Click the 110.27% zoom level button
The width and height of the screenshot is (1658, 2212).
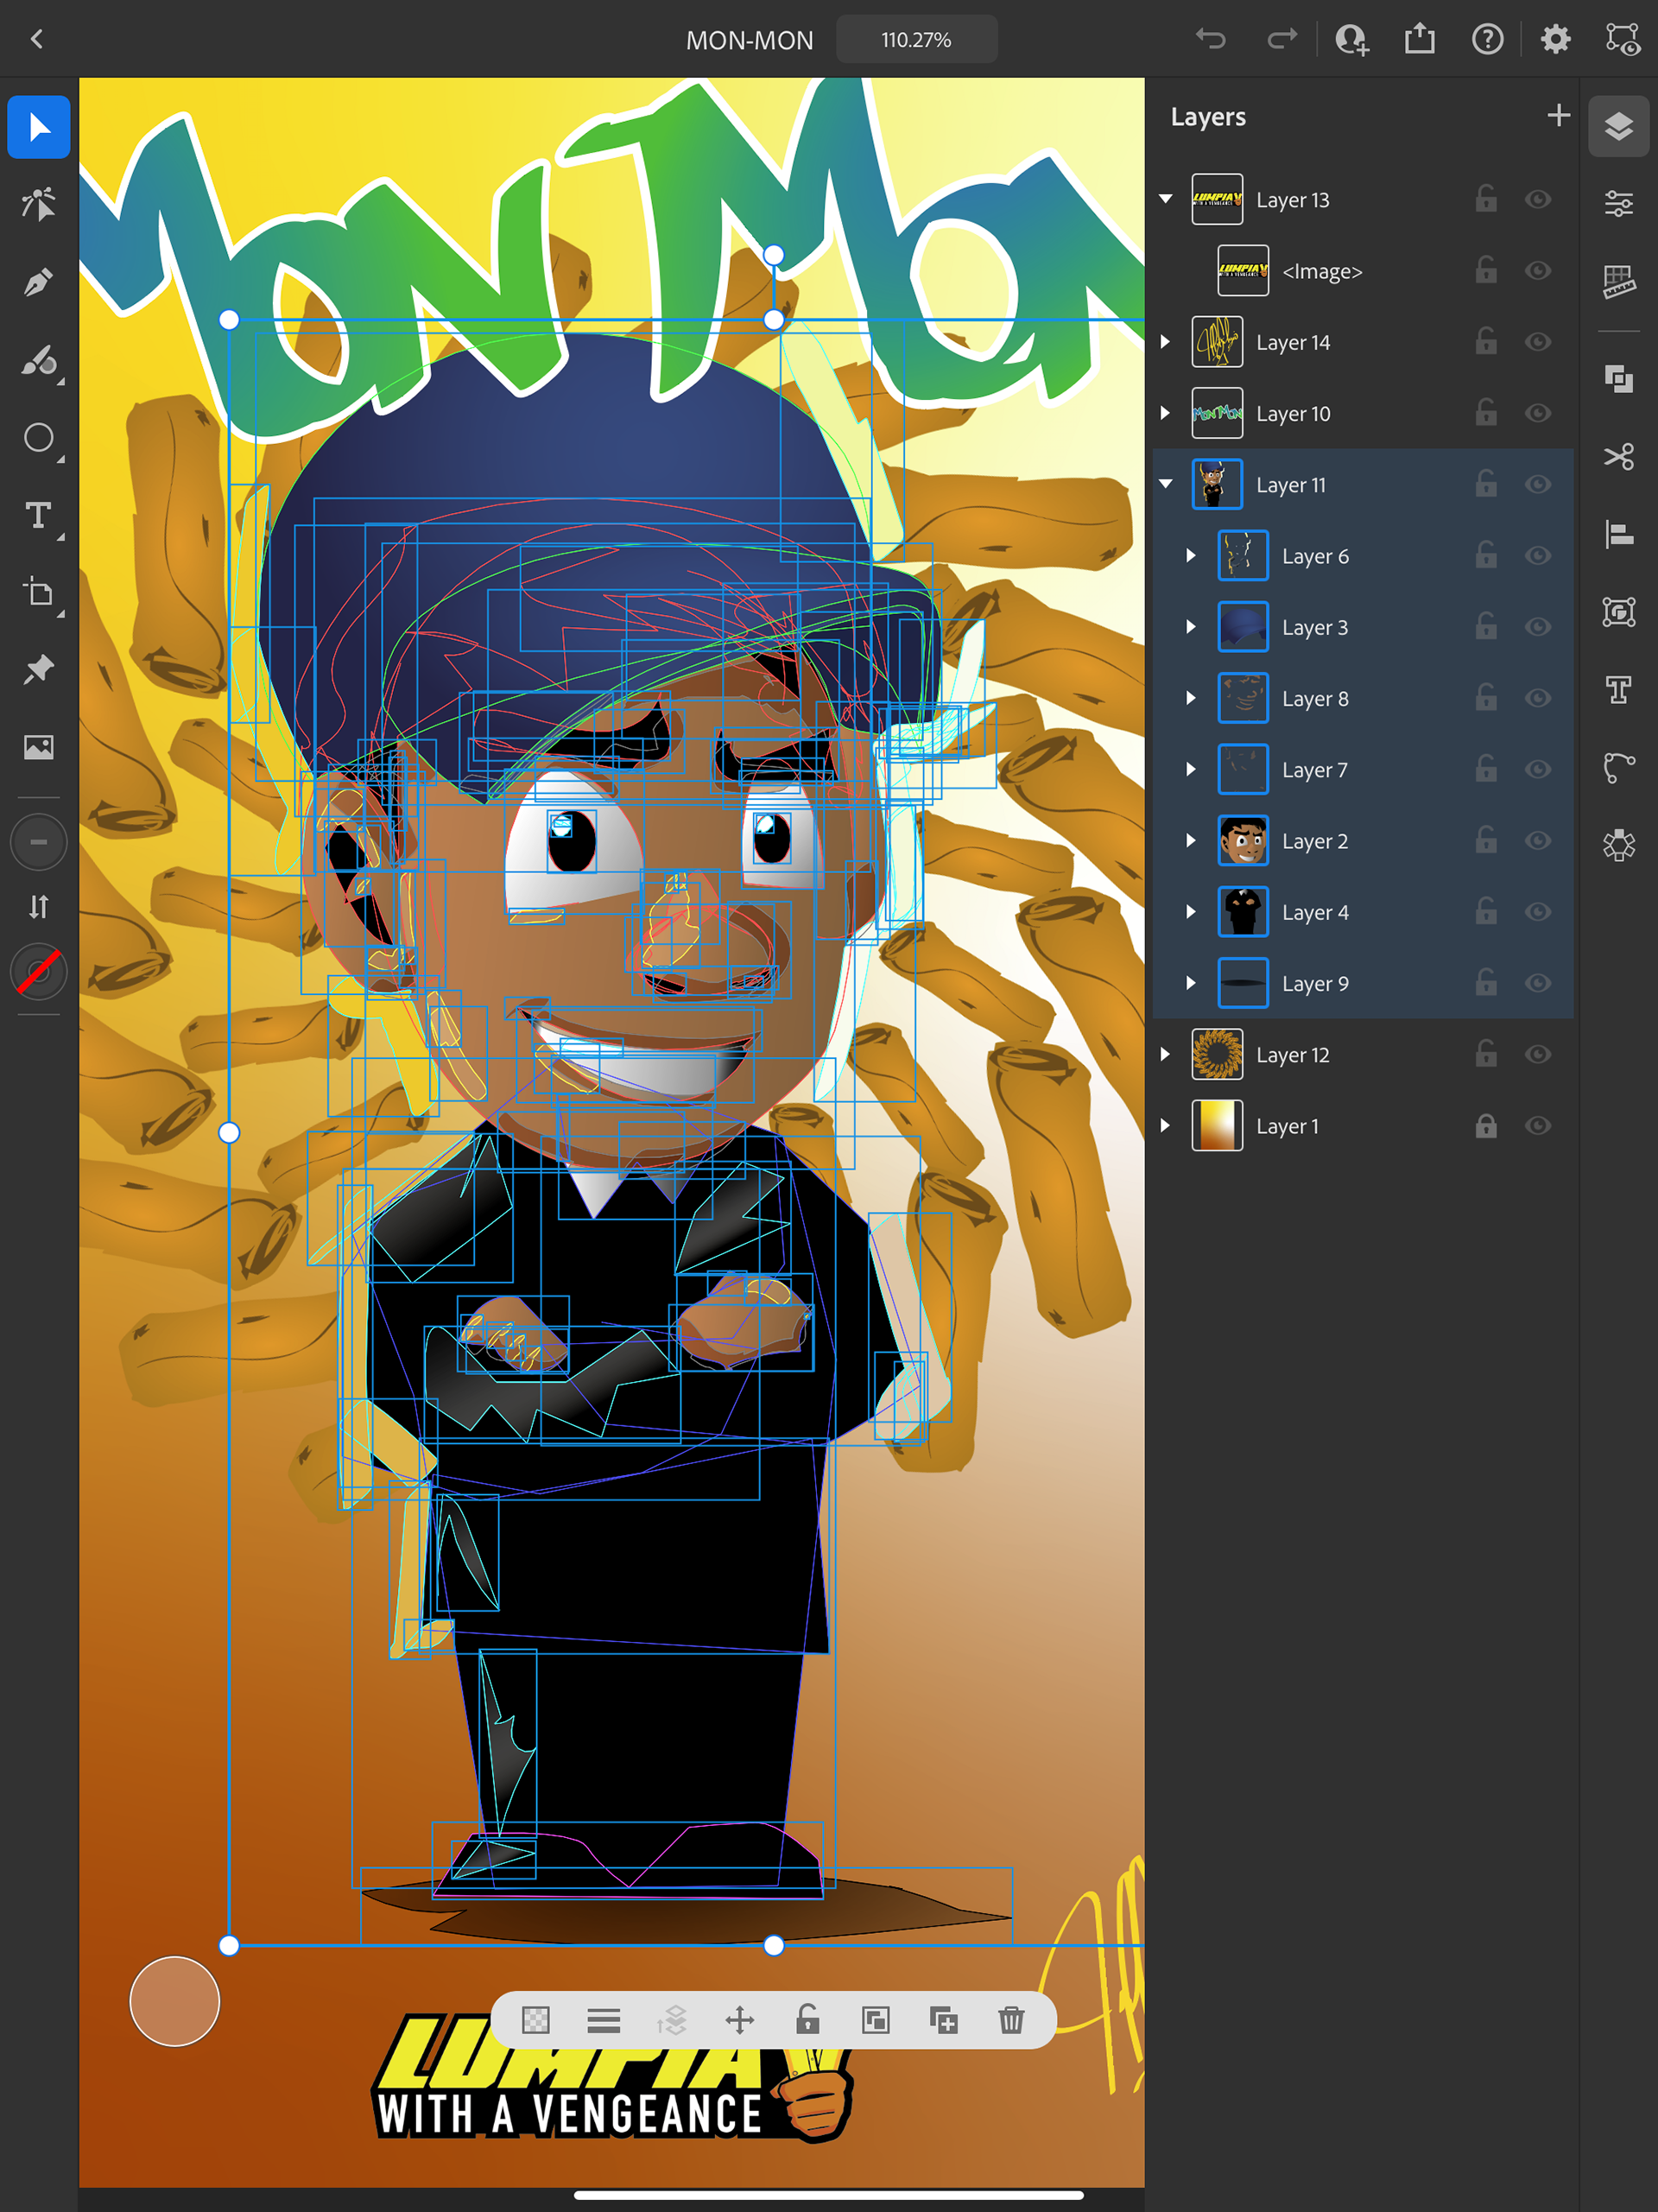click(916, 40)
